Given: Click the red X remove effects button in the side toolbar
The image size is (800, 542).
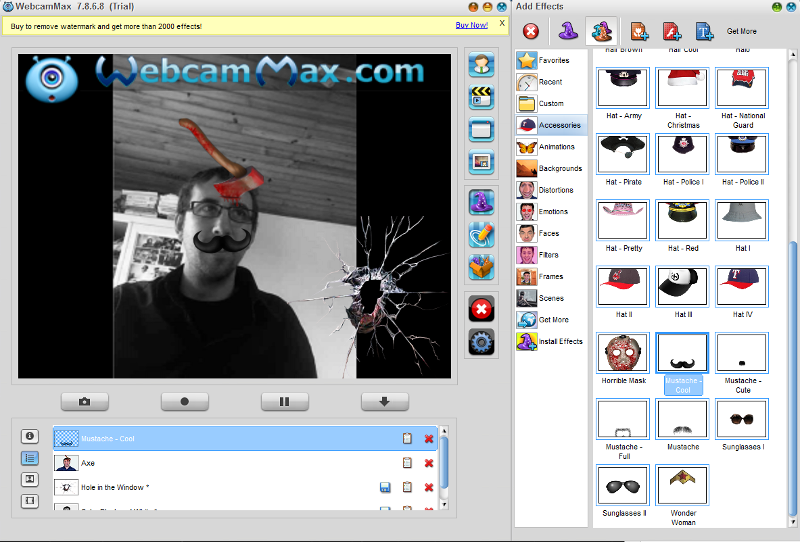Looking at the screenshot, I should tap(481, 309).
